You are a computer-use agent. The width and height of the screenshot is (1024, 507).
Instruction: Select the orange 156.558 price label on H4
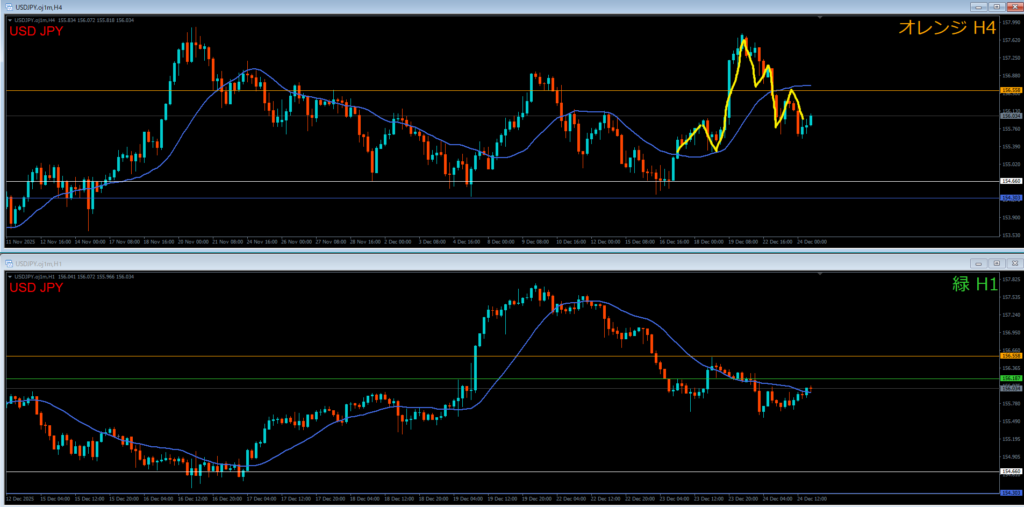coord(1010,91)
